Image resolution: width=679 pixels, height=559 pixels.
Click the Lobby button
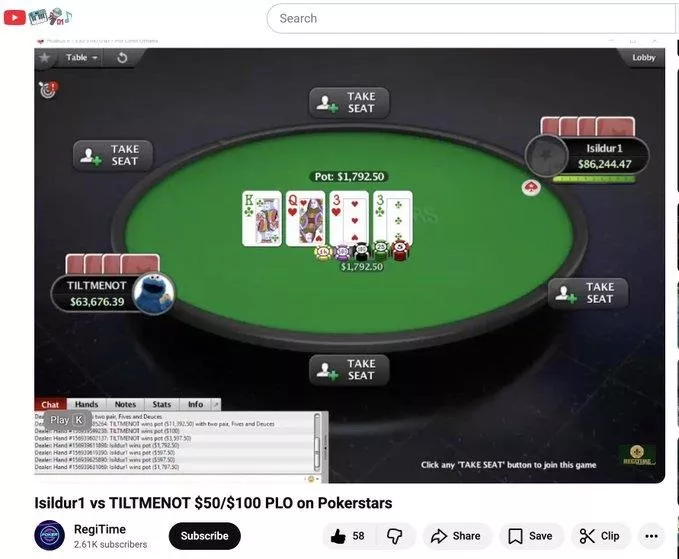(643, 58)
